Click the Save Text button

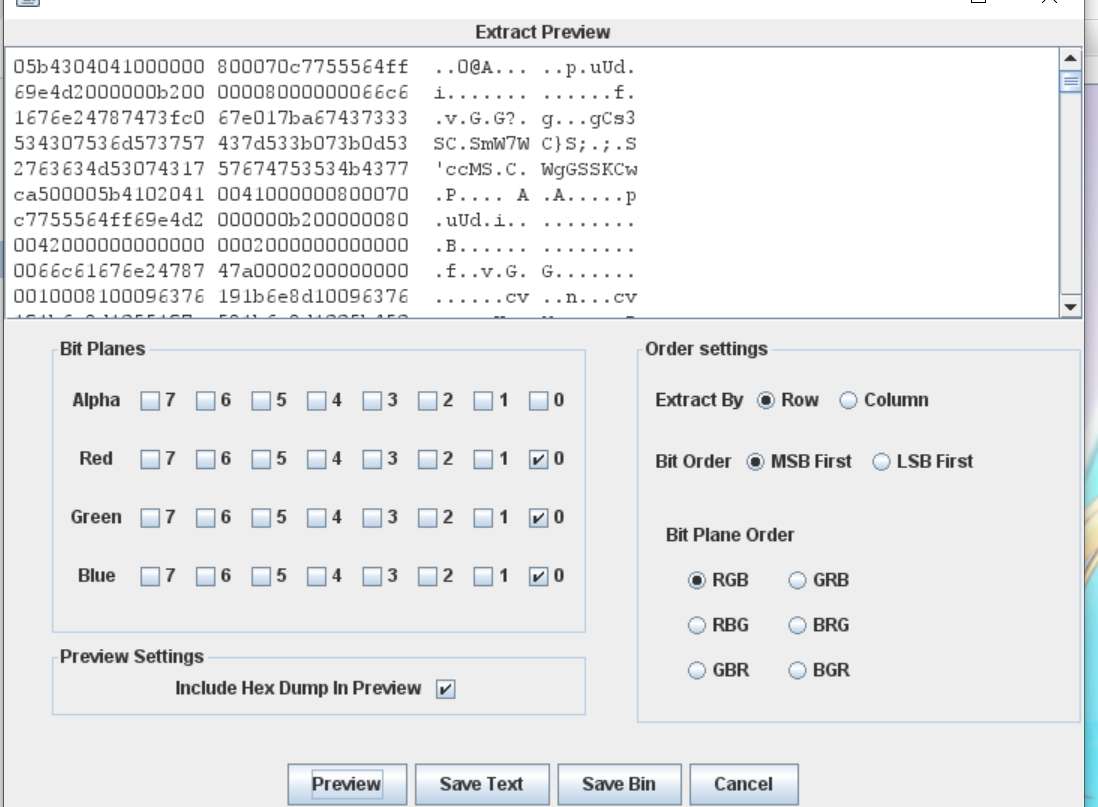(481, 784)
